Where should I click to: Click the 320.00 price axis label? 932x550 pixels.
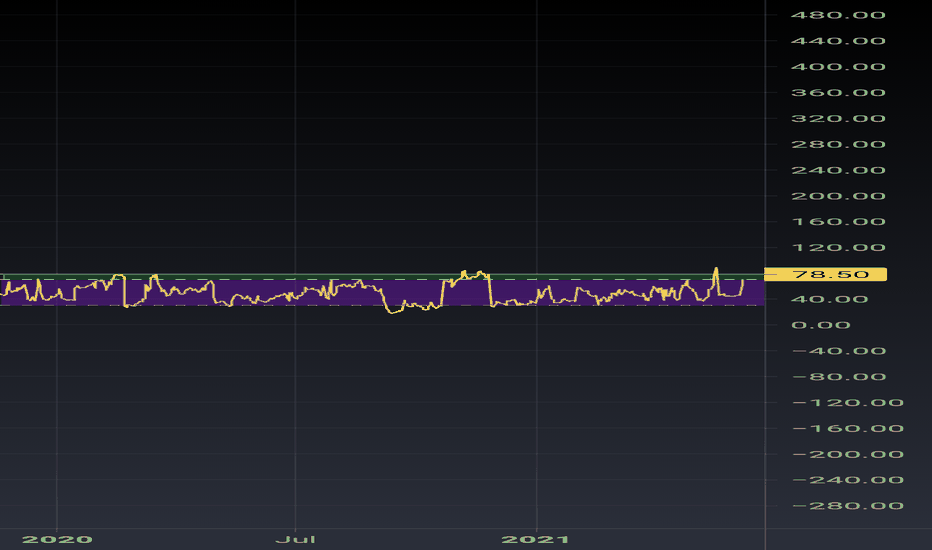point(838,118)
